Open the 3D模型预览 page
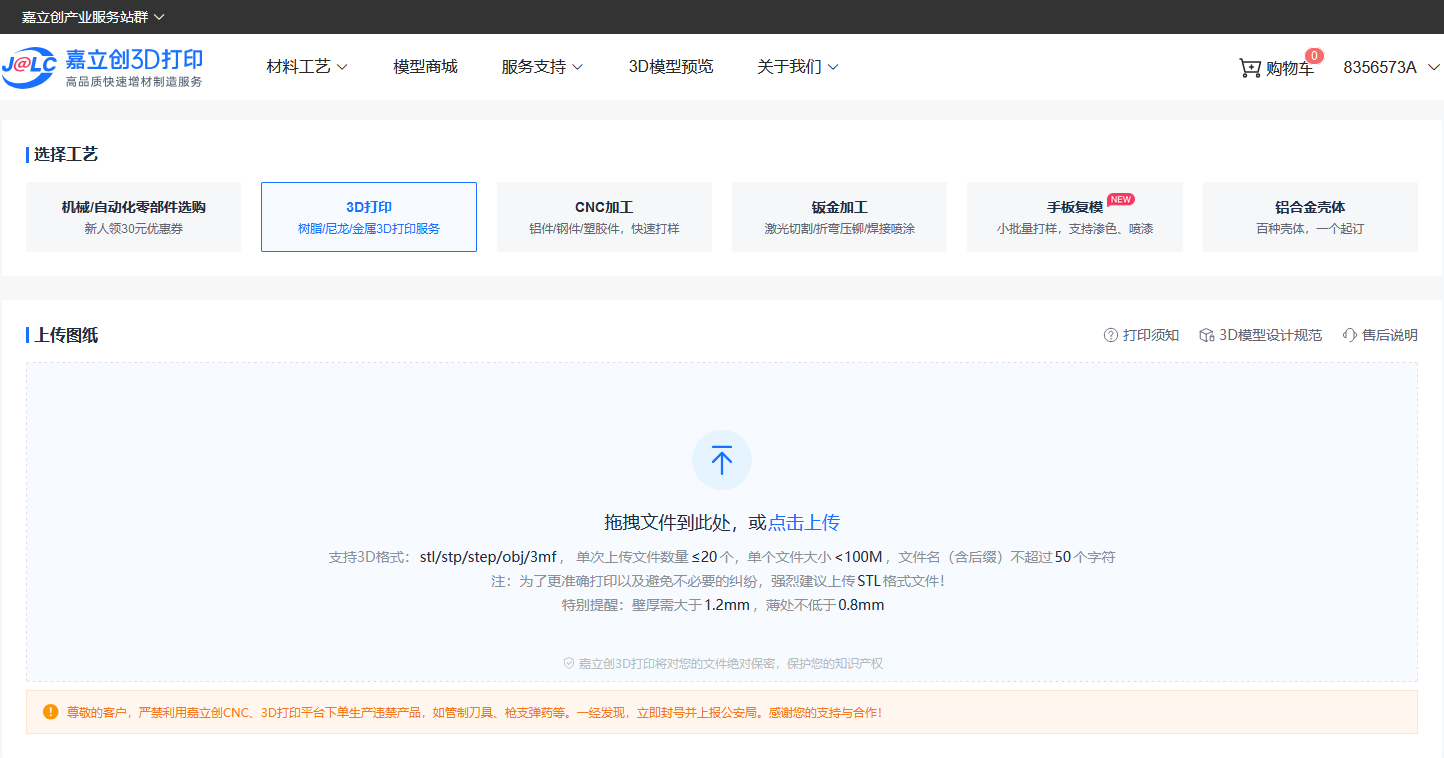1444x758 pixels. 671,67
